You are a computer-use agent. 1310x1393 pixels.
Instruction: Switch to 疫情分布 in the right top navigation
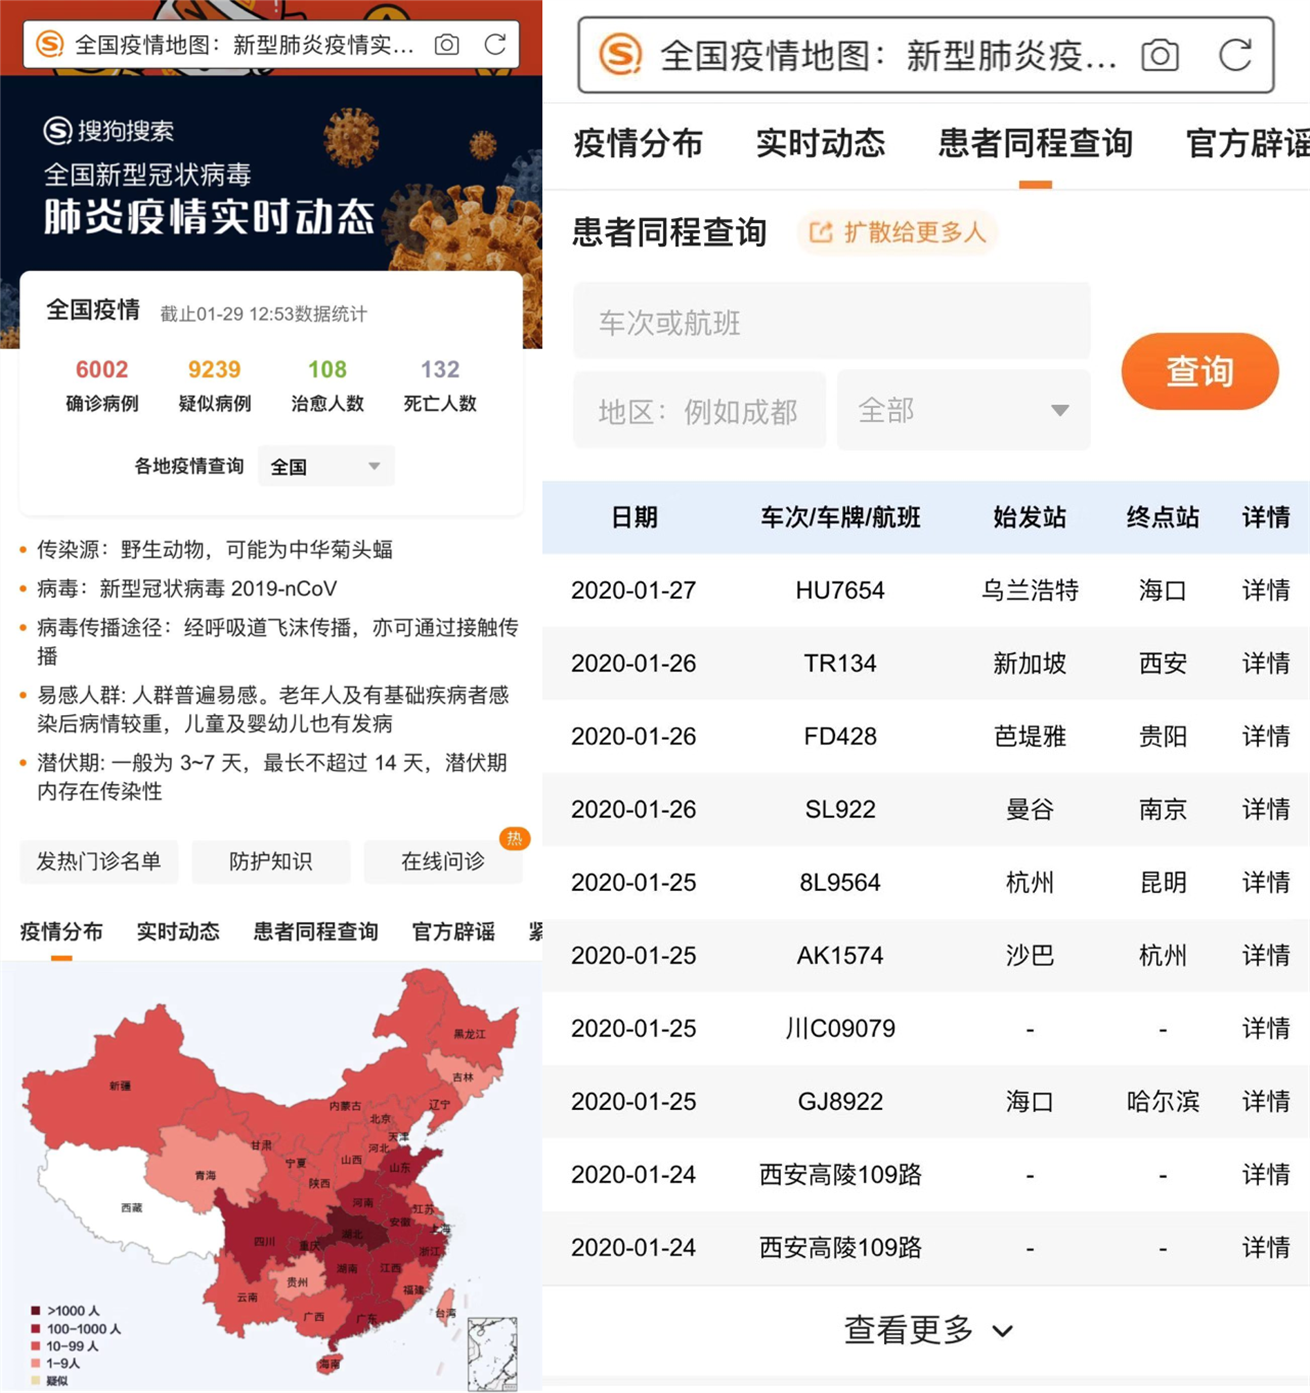tap(638, 144)
